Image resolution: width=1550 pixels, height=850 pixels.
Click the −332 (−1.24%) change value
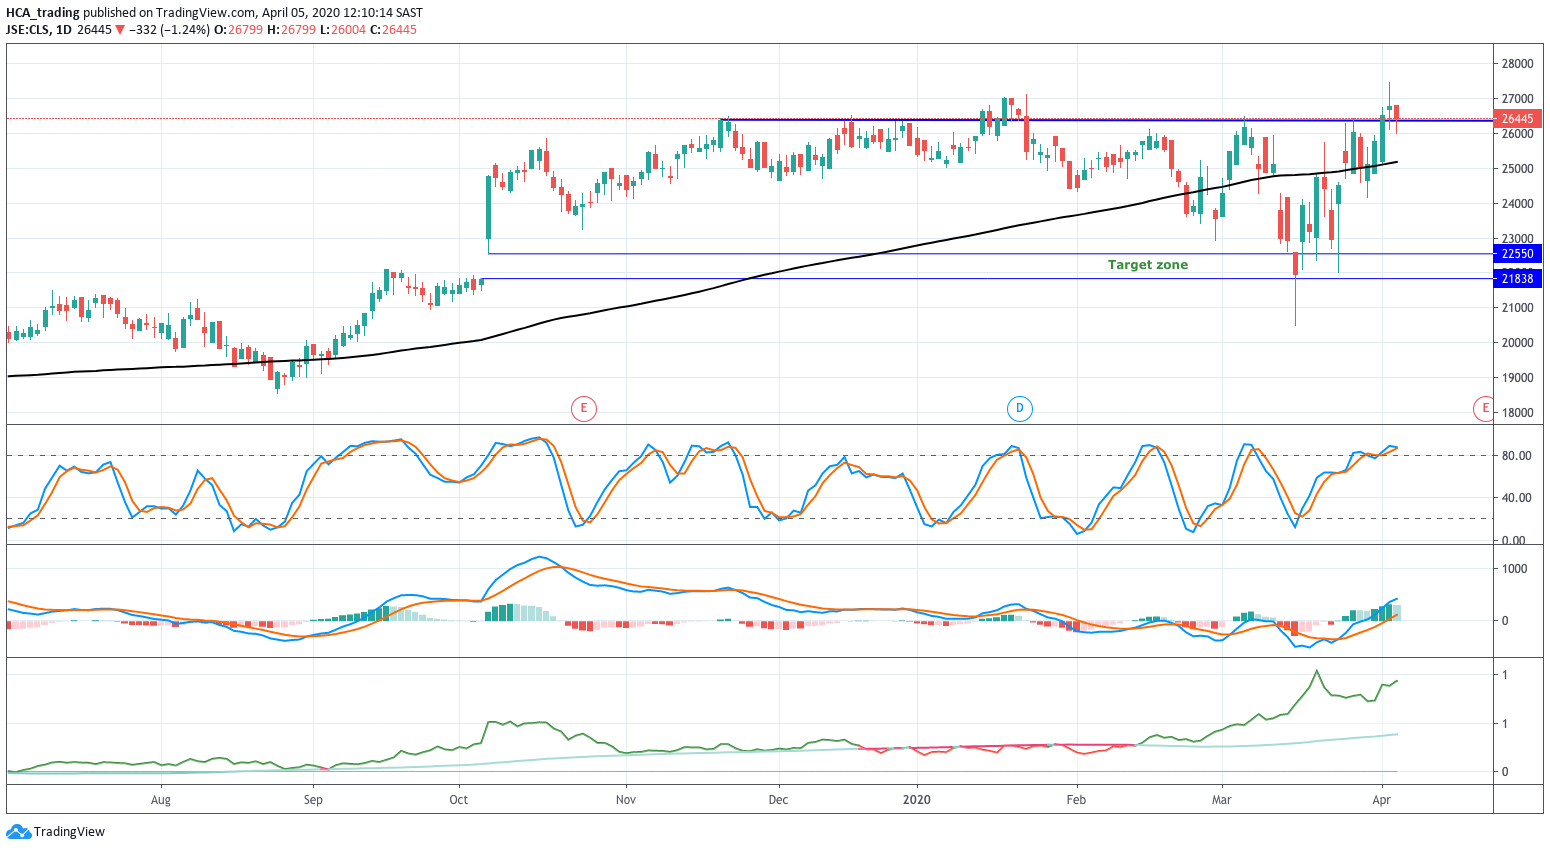point(169,30)
